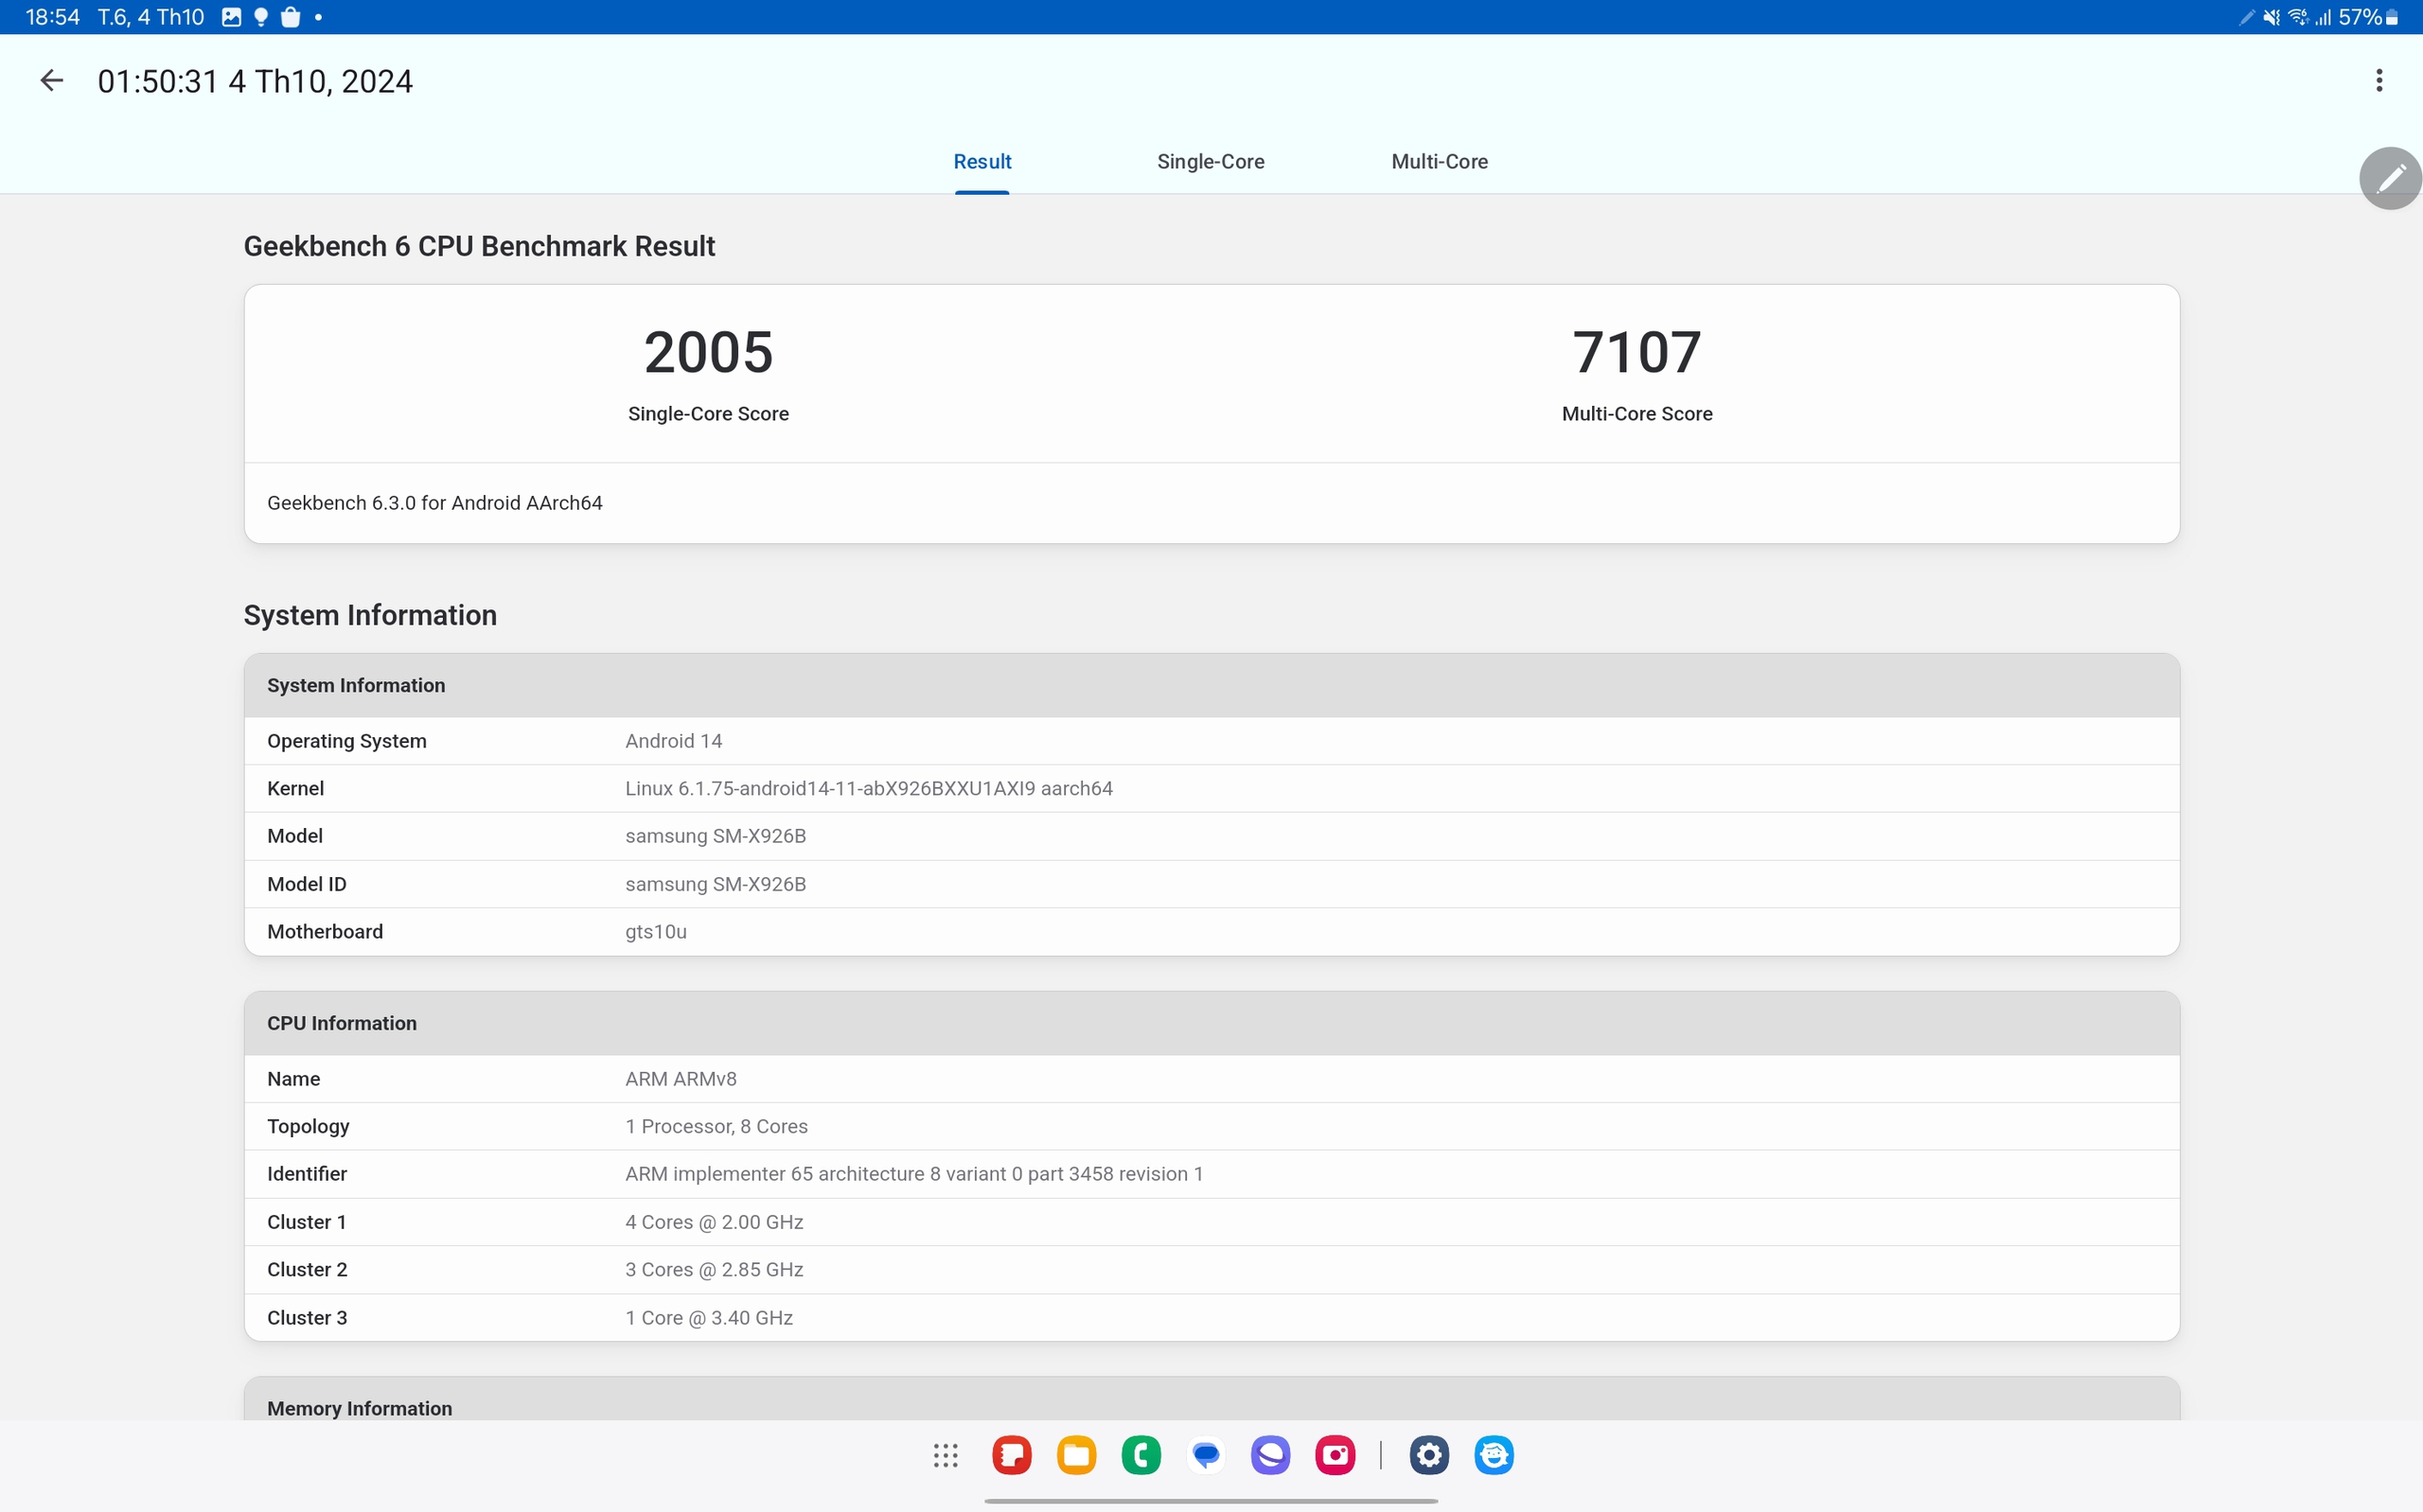Tap the floating pencil edit button
The height and width of the screenshot is (1512, 2423).
pyautogui.click(x=2390, y=179)
